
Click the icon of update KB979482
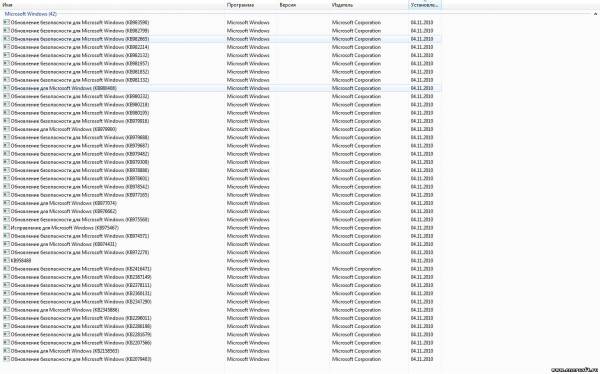click(6, 154)
